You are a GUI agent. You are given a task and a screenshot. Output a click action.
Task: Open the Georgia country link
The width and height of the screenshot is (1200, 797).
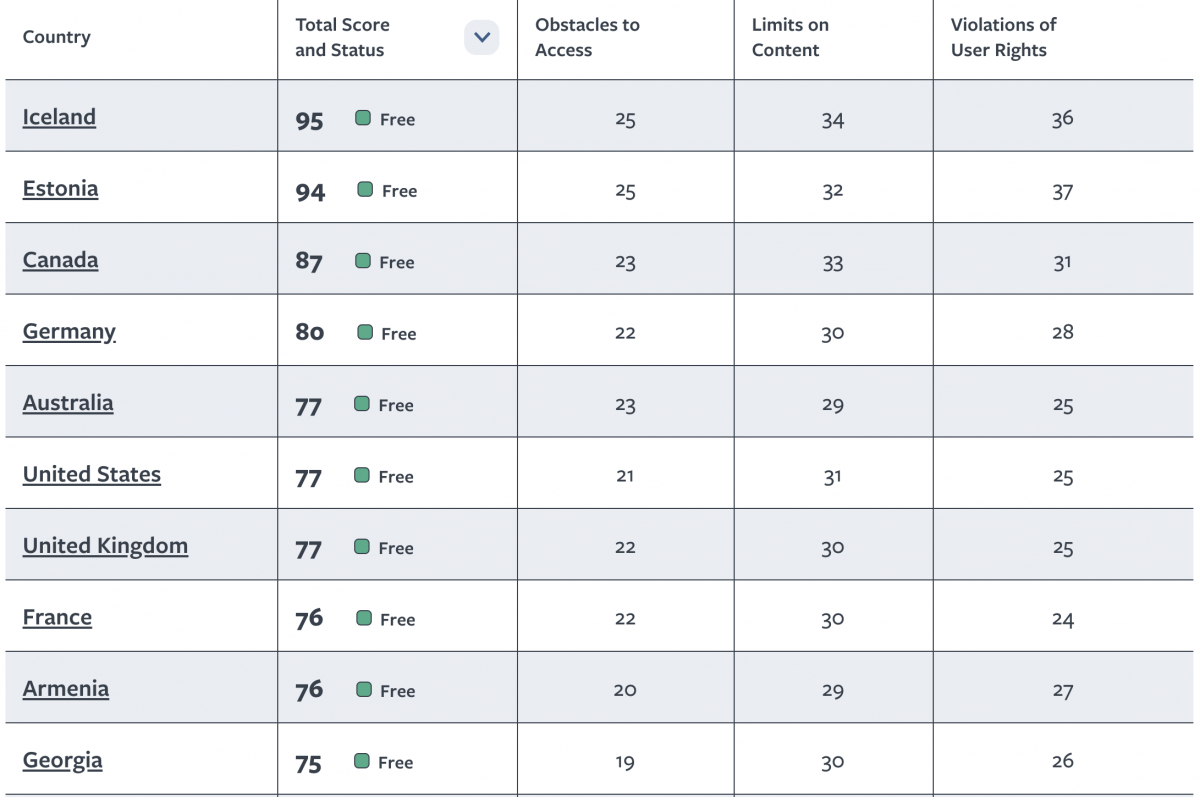[62, 760]
